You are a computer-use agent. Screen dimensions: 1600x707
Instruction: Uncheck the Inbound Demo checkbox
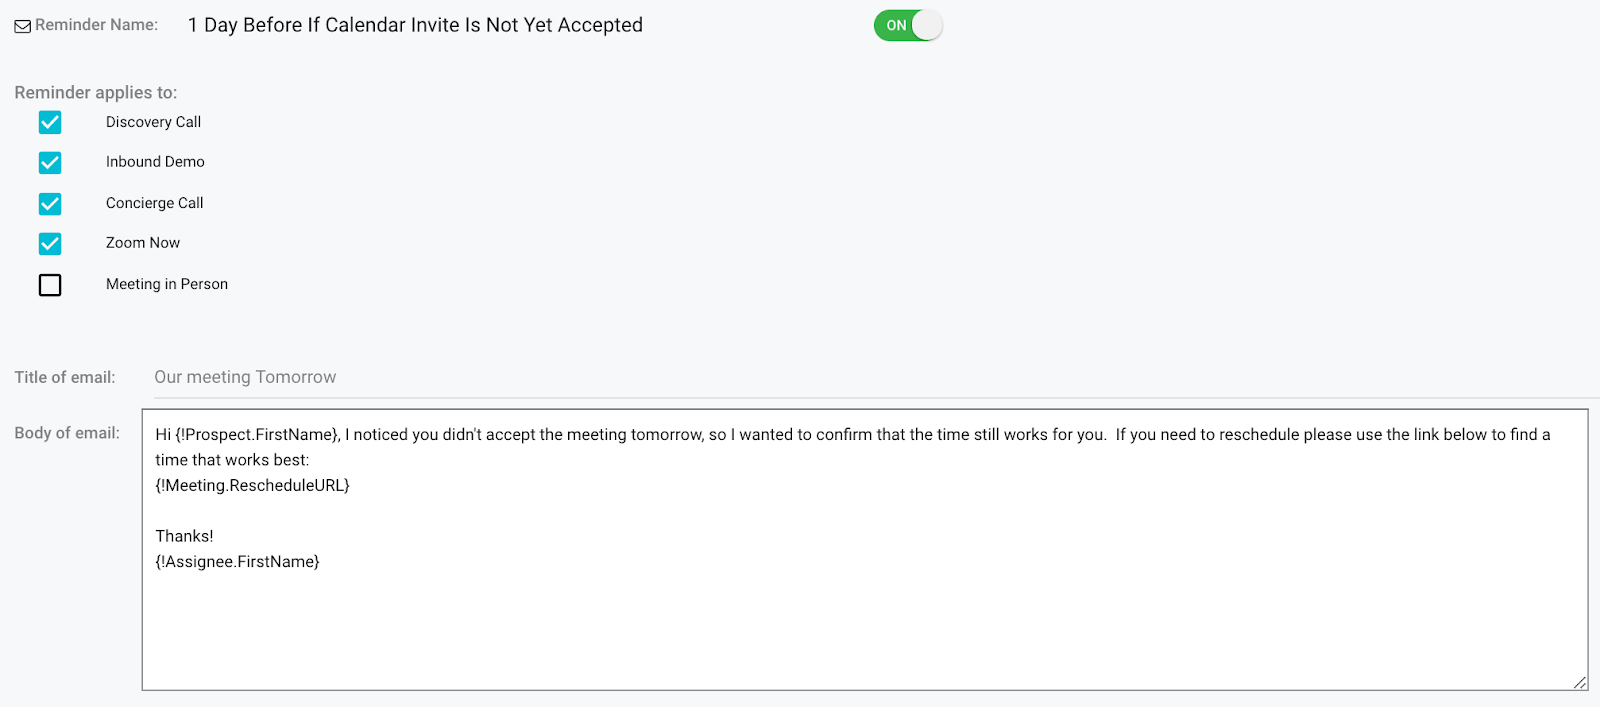[x=50, y=162]
